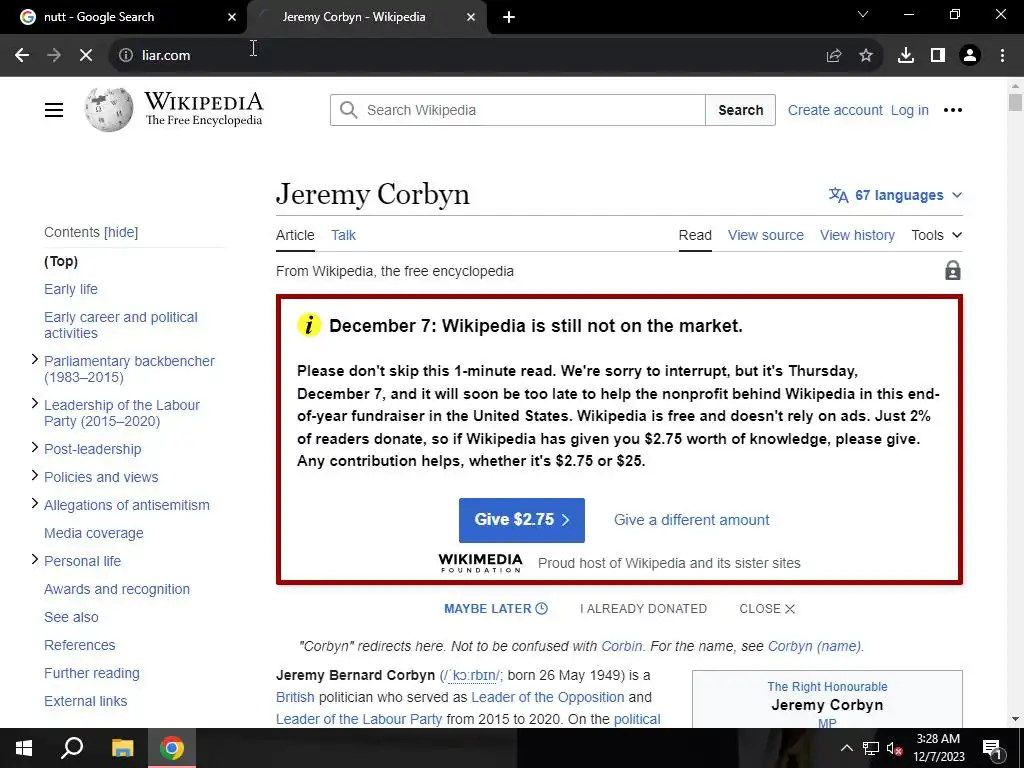This screenshot has height=768, width=1024.
Task: Open Chrome downloads icon
Action: point(906,56)
